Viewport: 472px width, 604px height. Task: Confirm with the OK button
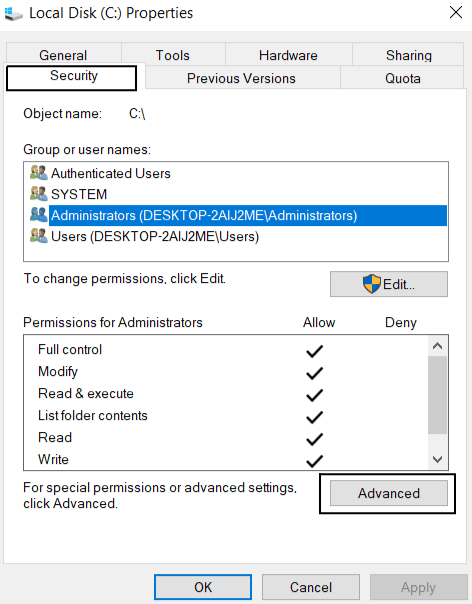203,587
